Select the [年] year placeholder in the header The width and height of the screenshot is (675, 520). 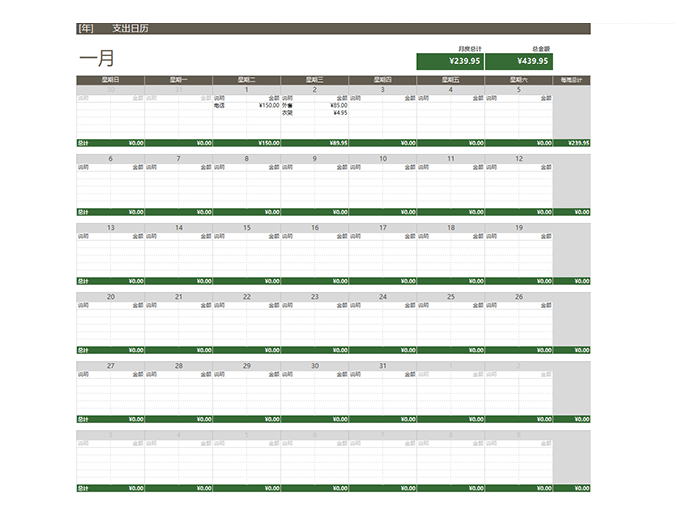click(85, 28)
